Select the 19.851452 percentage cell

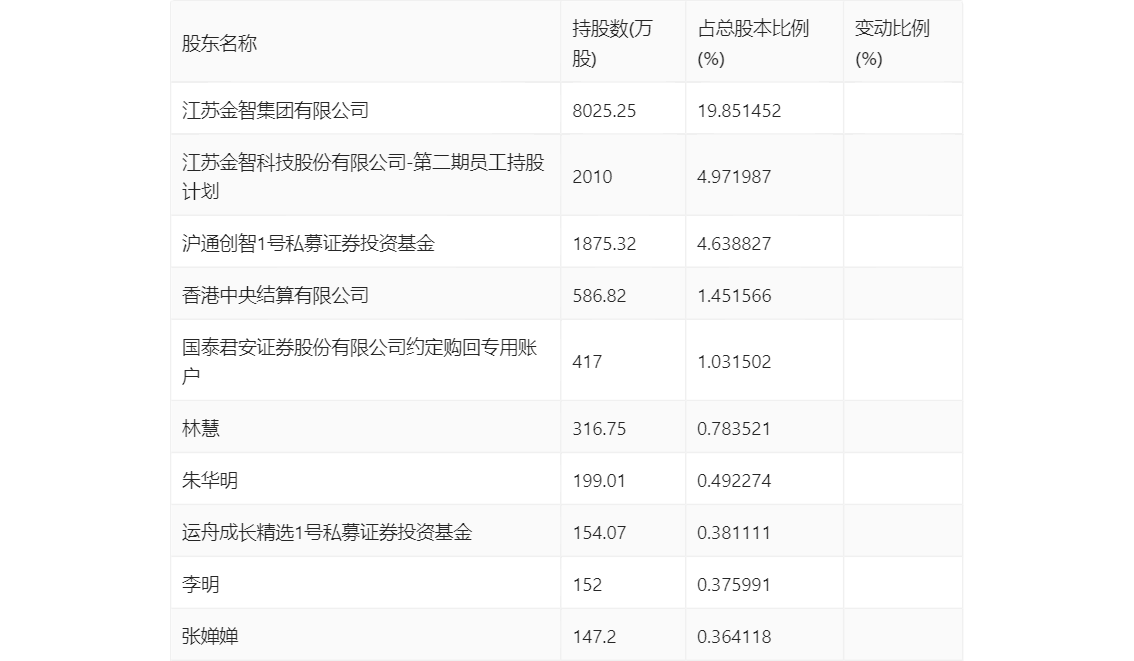739,111
